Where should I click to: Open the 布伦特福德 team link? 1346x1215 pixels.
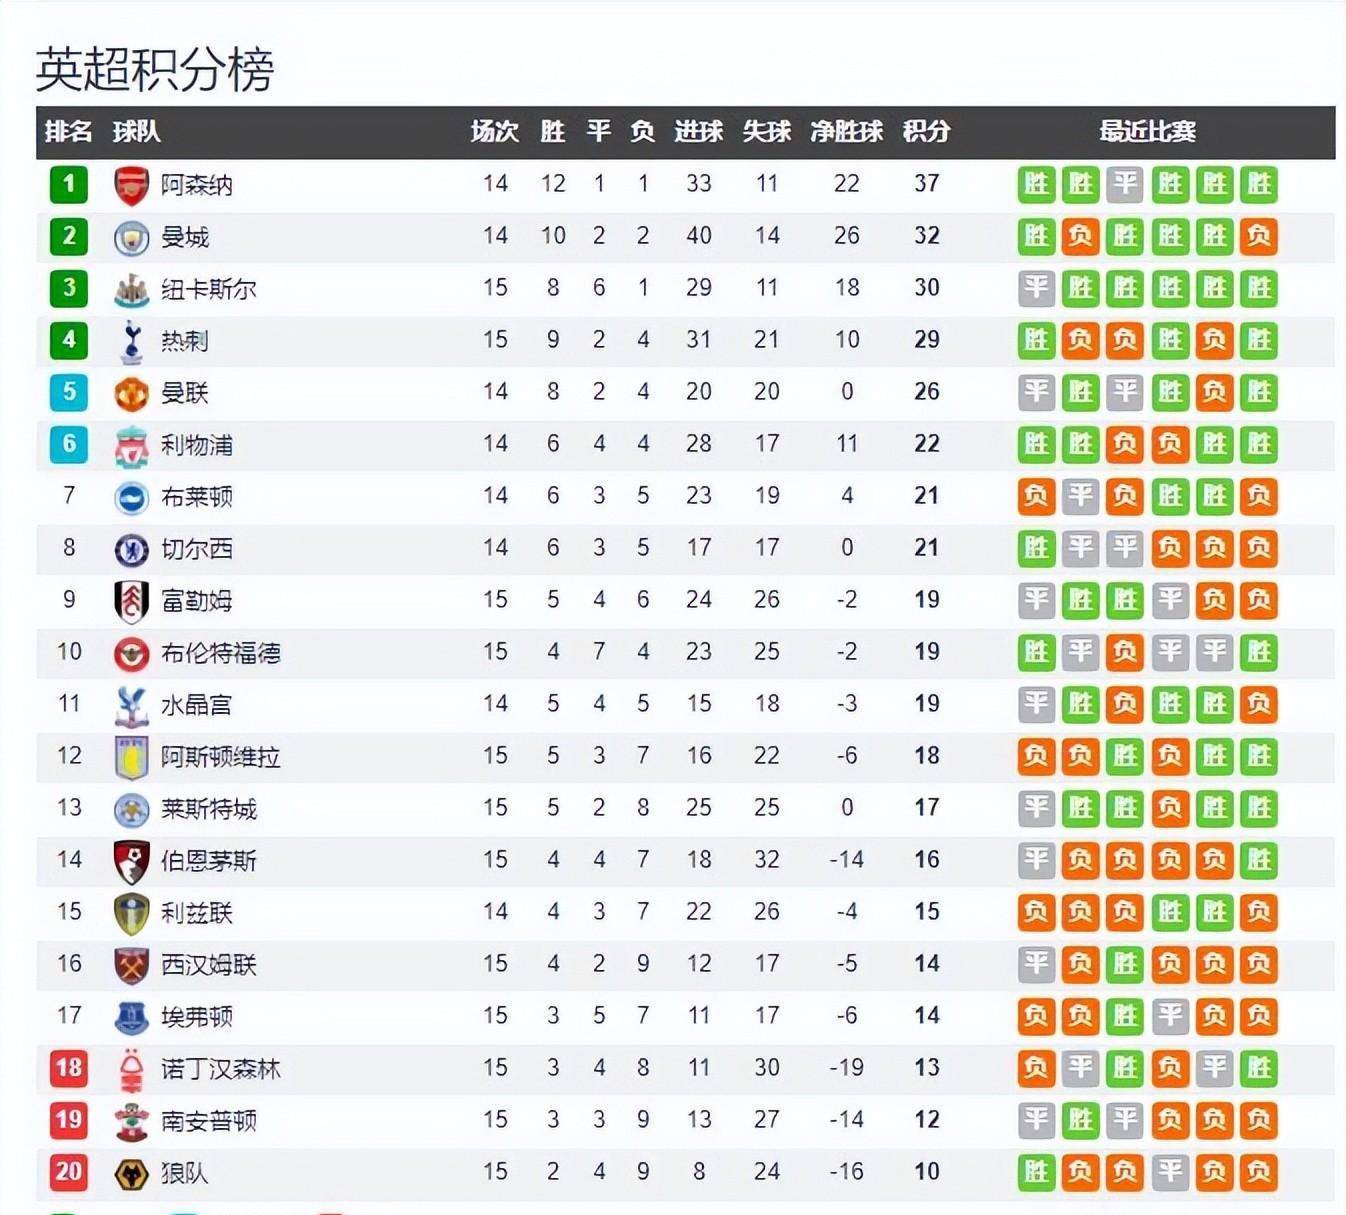221,653
